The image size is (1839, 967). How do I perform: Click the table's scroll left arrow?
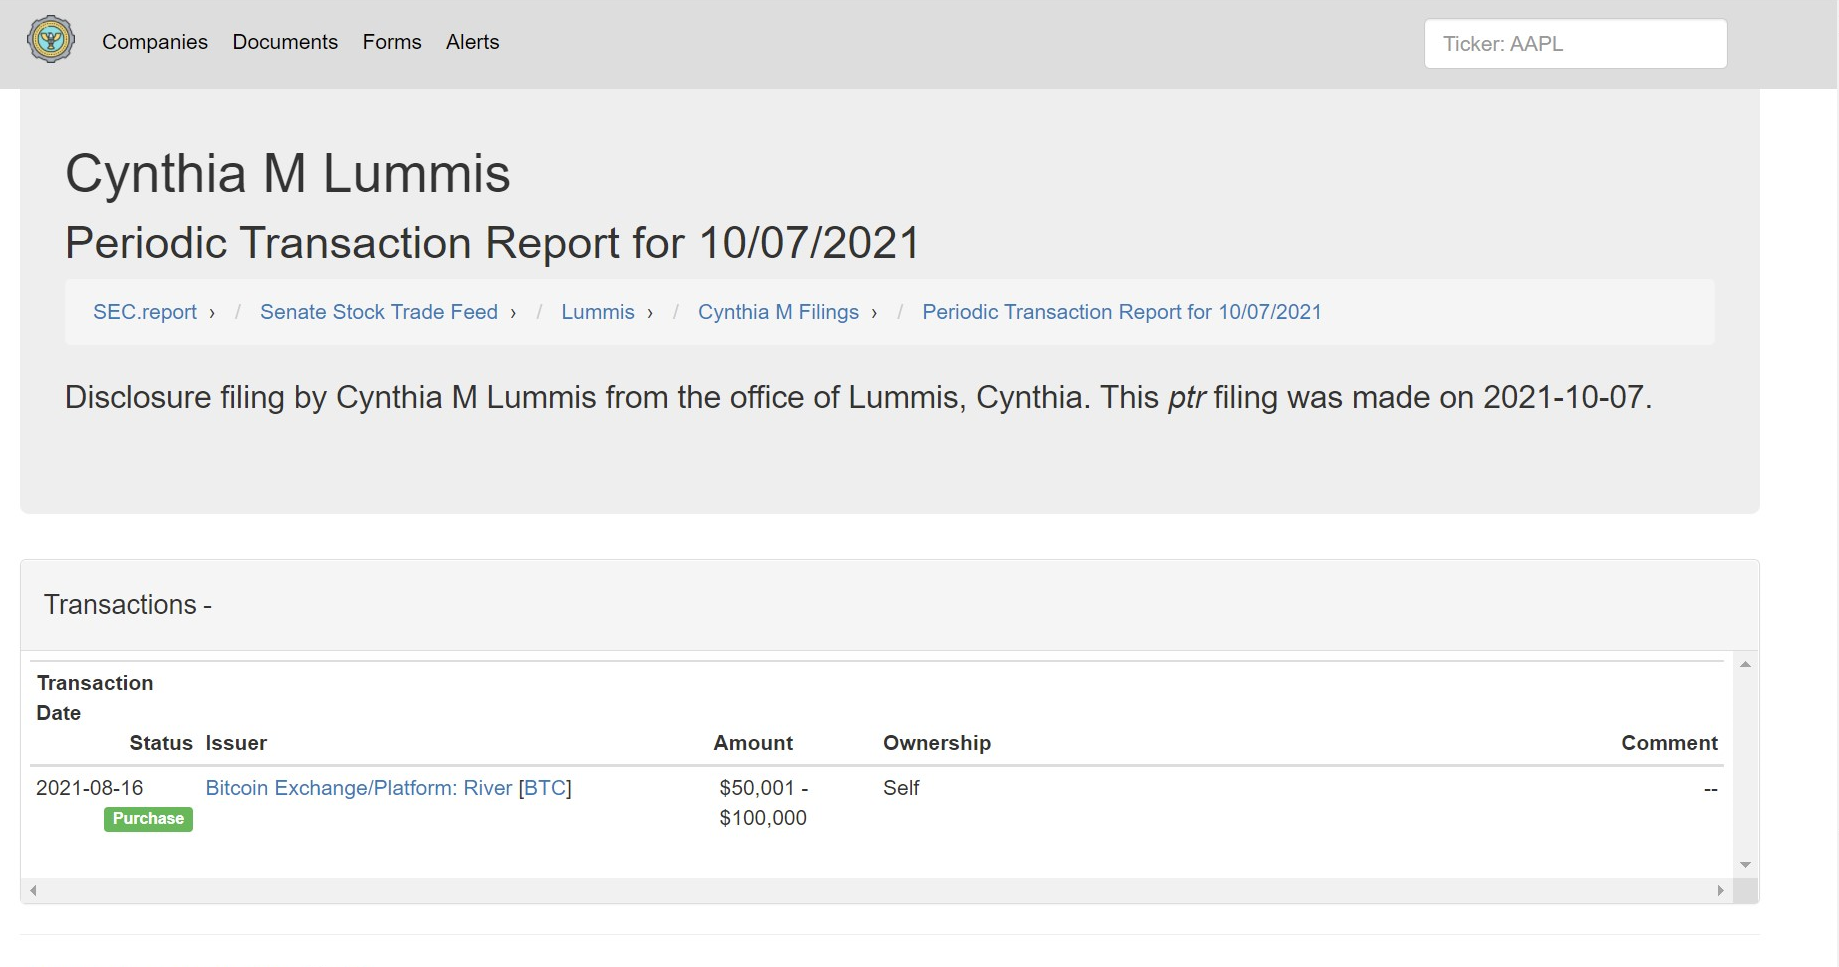tap(33, 890)
